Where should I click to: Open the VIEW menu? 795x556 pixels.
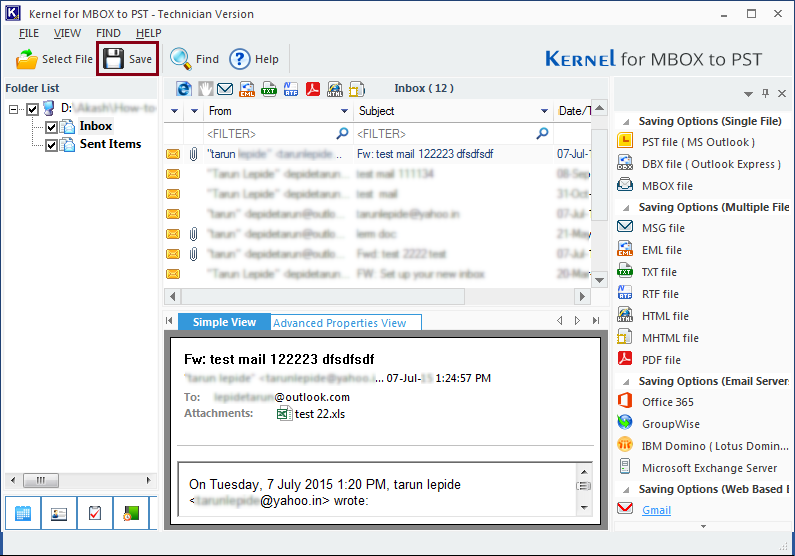[67, 33]
